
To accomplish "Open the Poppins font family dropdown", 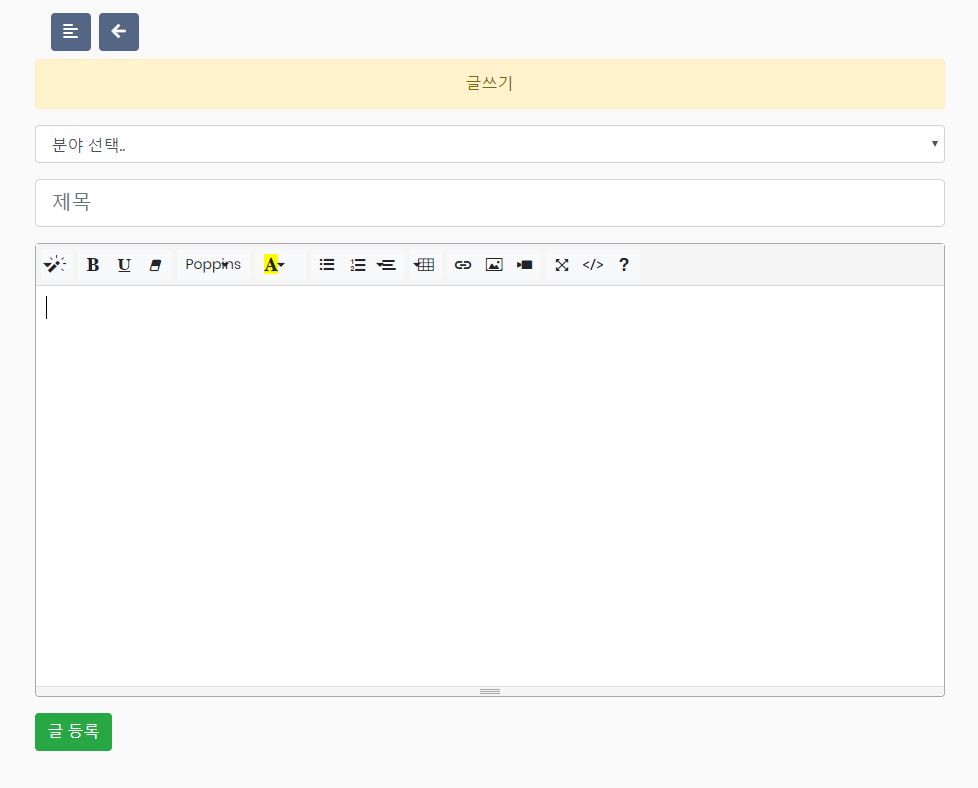I will 213,265.
